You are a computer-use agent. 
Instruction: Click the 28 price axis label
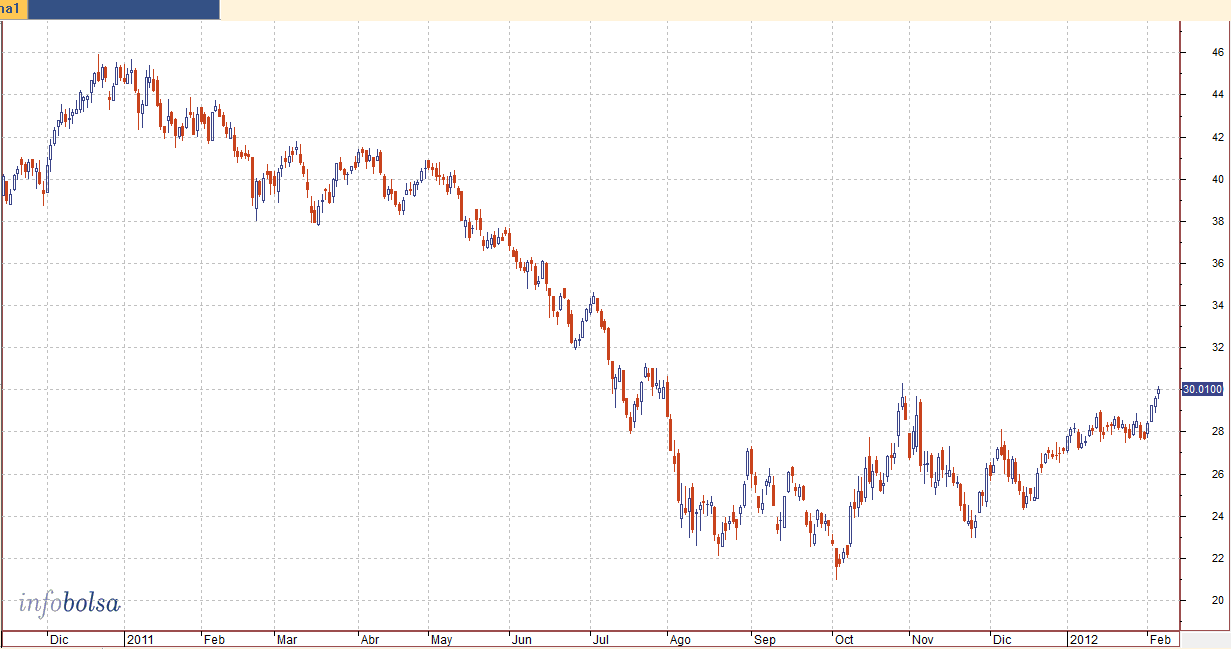[x=1219, y=432]
